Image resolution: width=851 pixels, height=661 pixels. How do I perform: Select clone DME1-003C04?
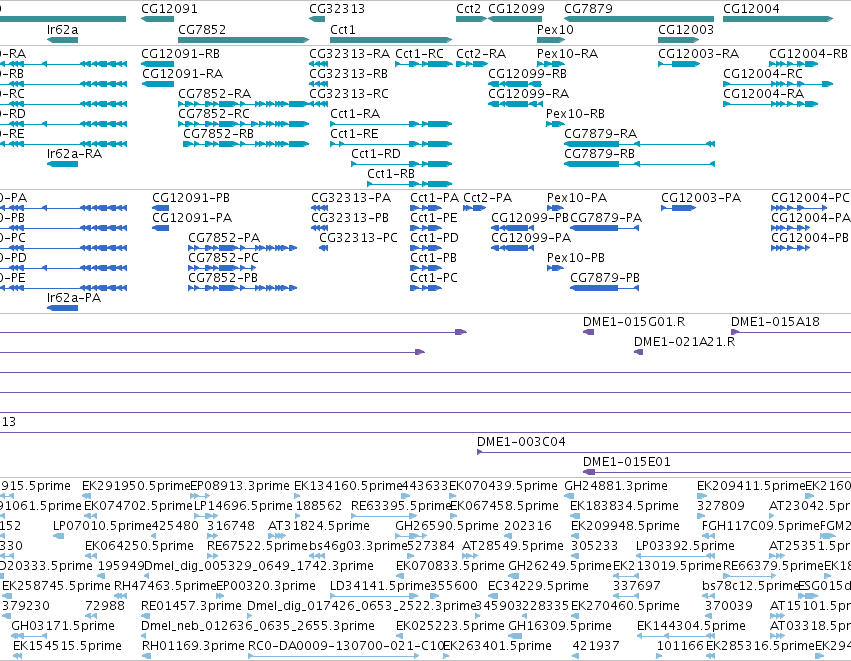pos(521,442)
